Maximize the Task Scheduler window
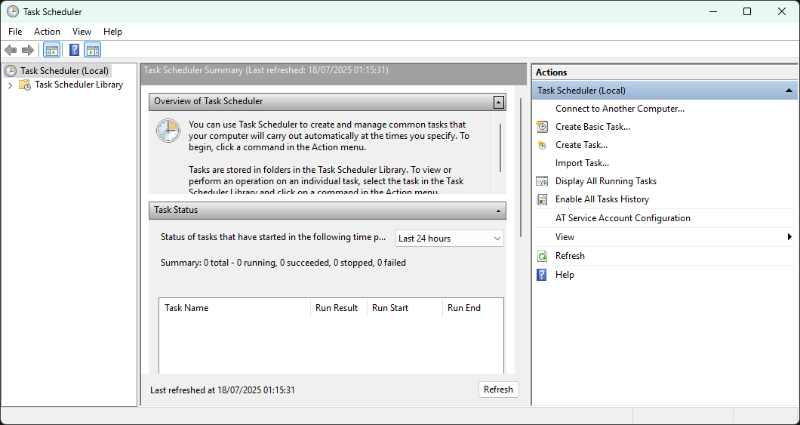Screen dimensions: 800x425 747,11
